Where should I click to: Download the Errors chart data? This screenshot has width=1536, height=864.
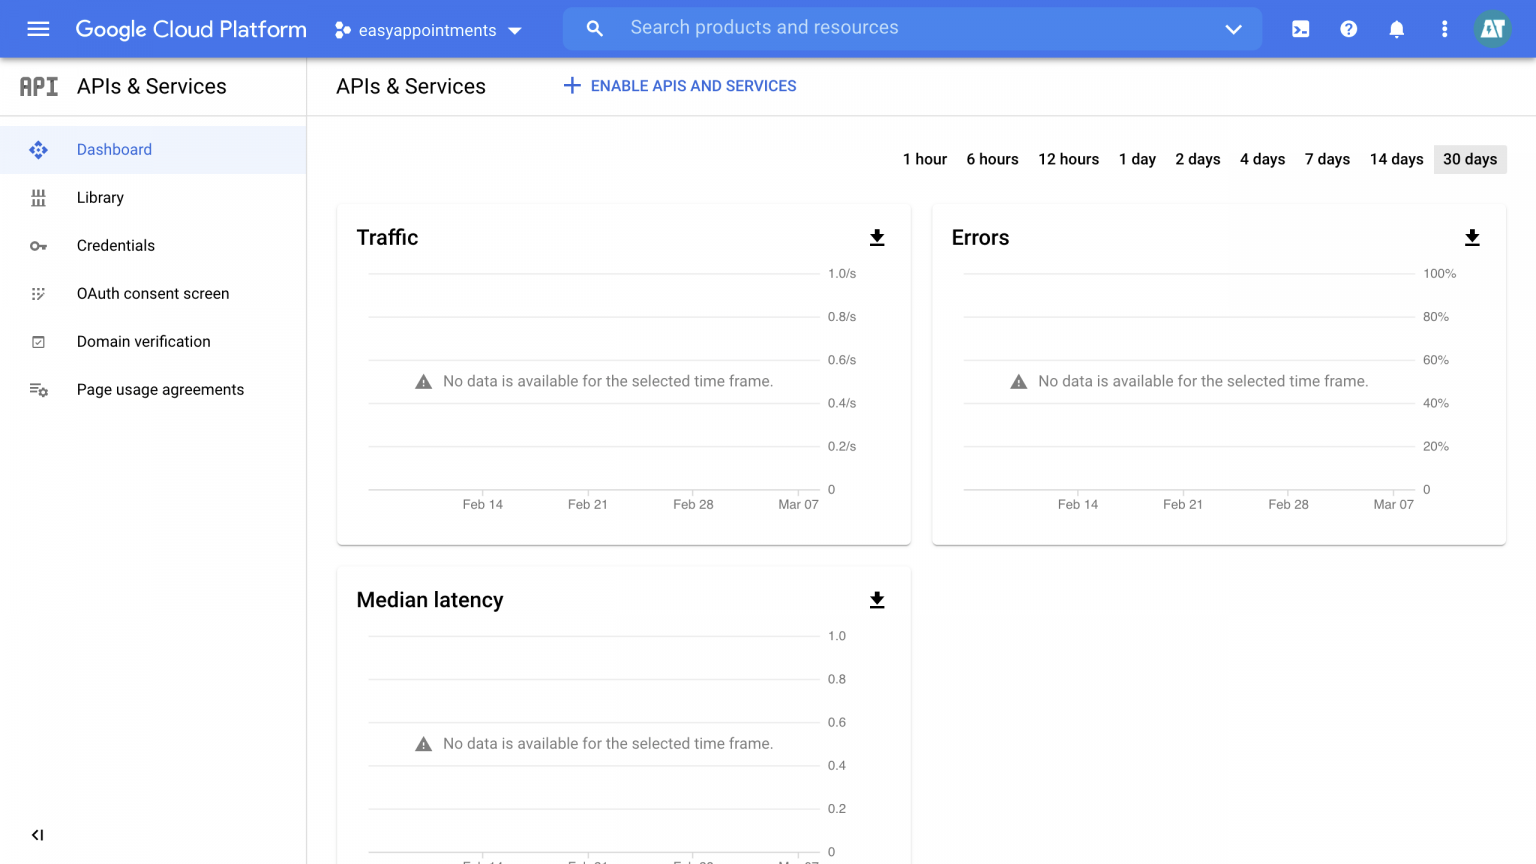pyautogui.click(x=1472, y=238)
